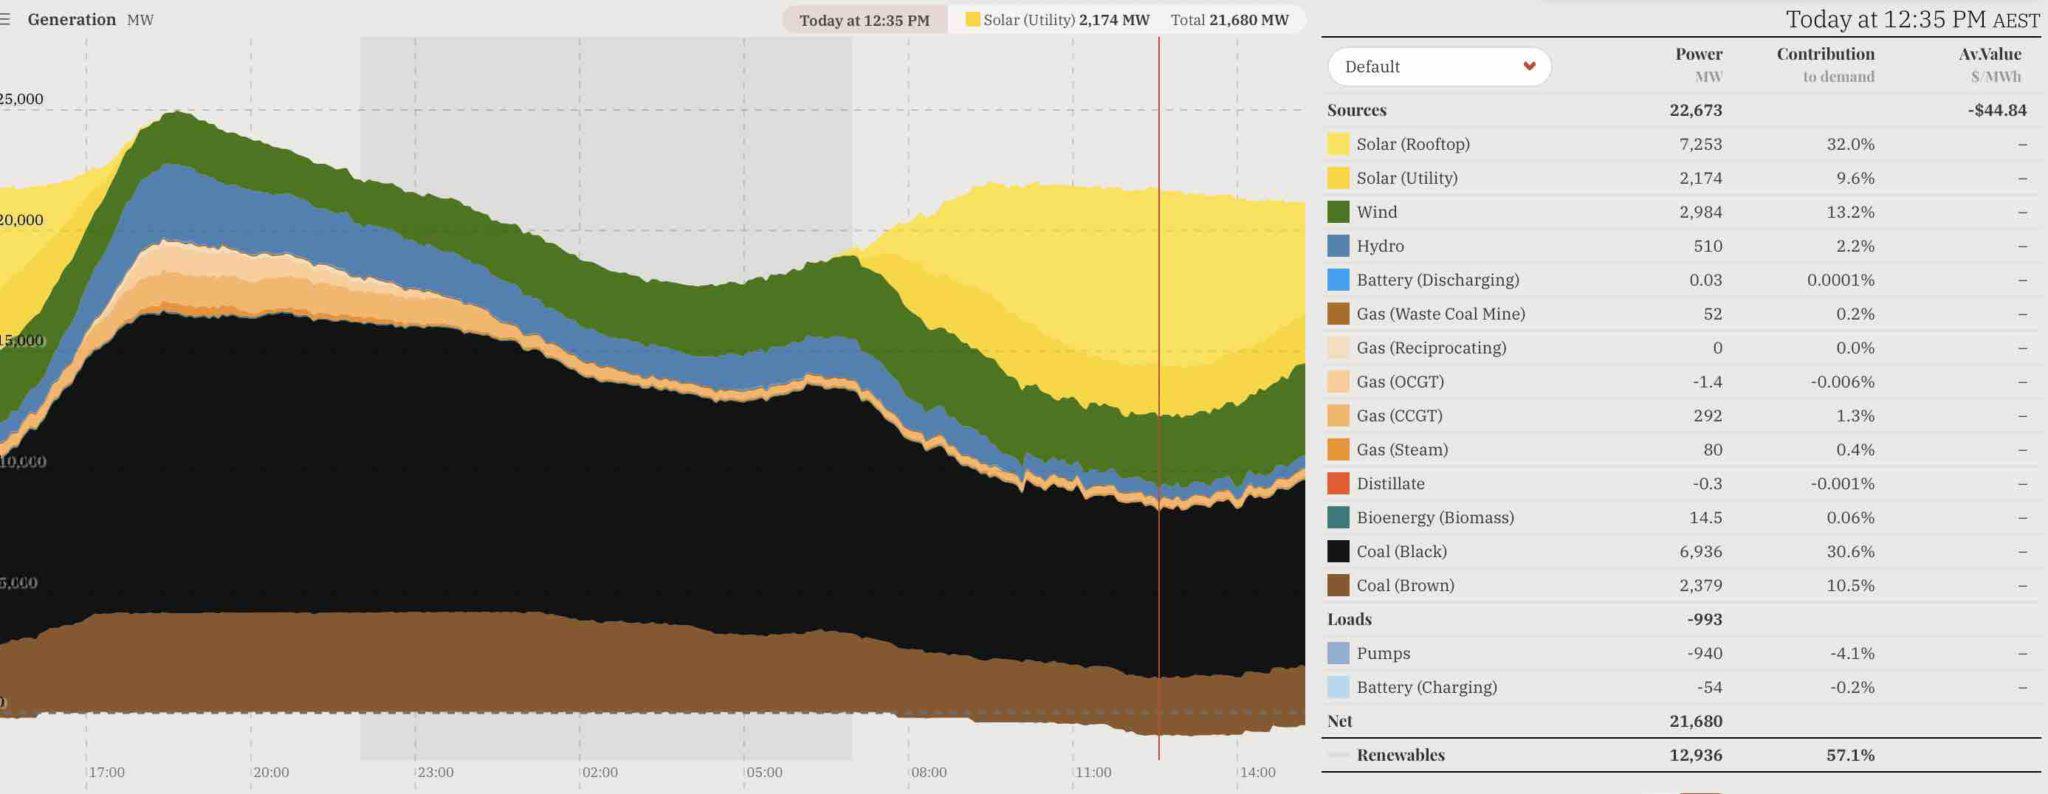Select the Pumps row label

(x=1383, y=654)
